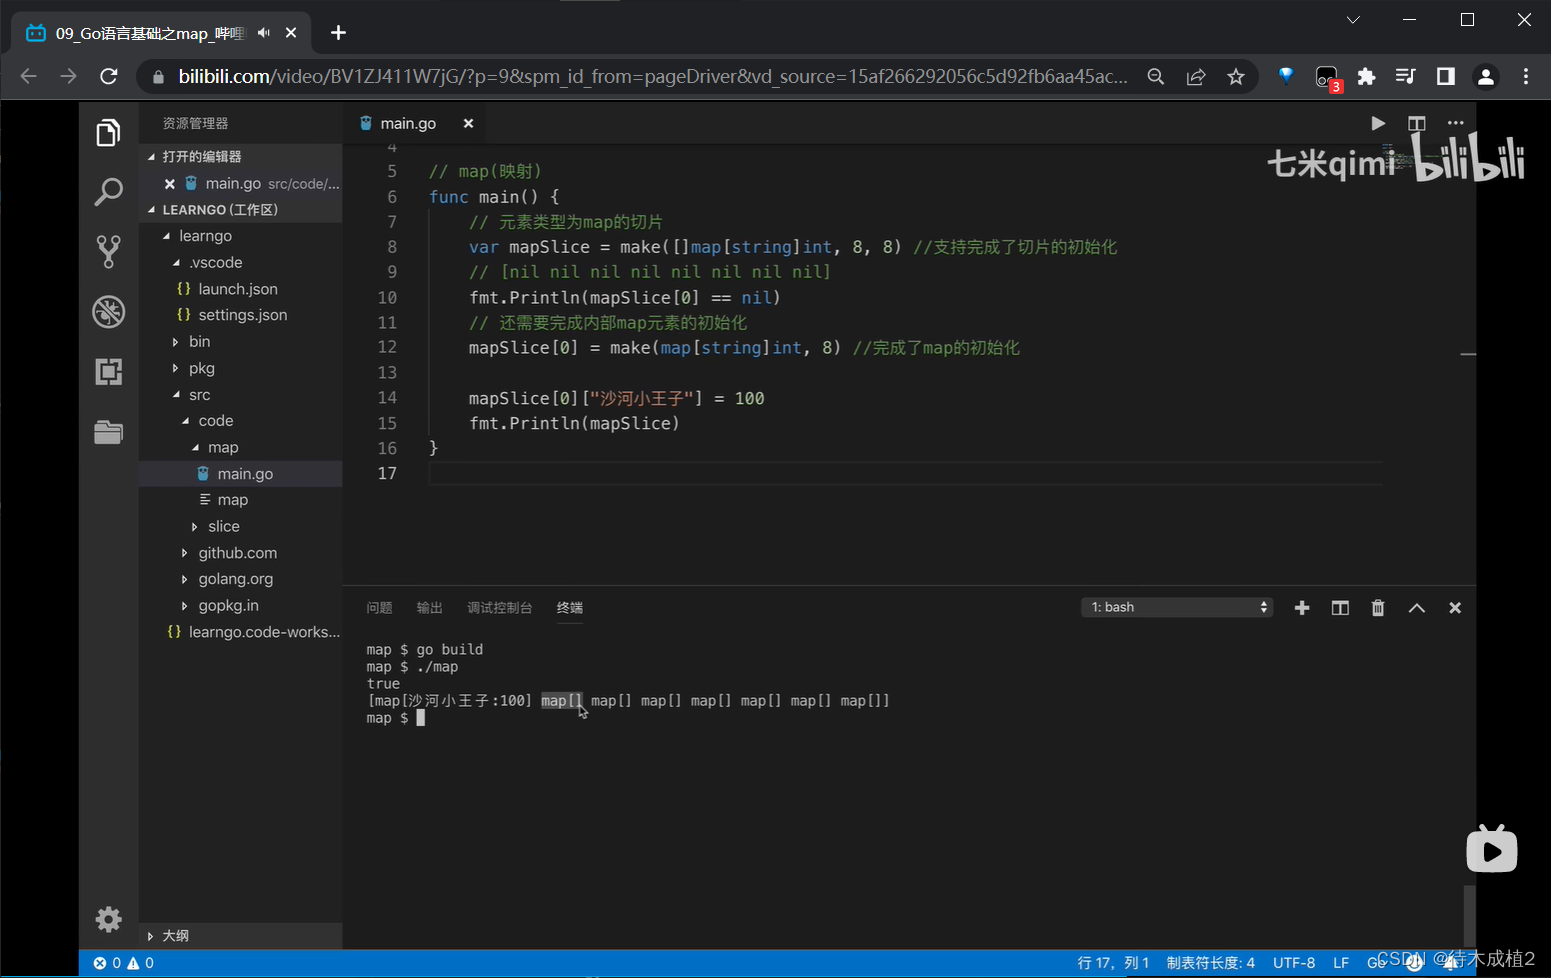
Task: Click the browser back arrow
Action: tap(28, 77)
